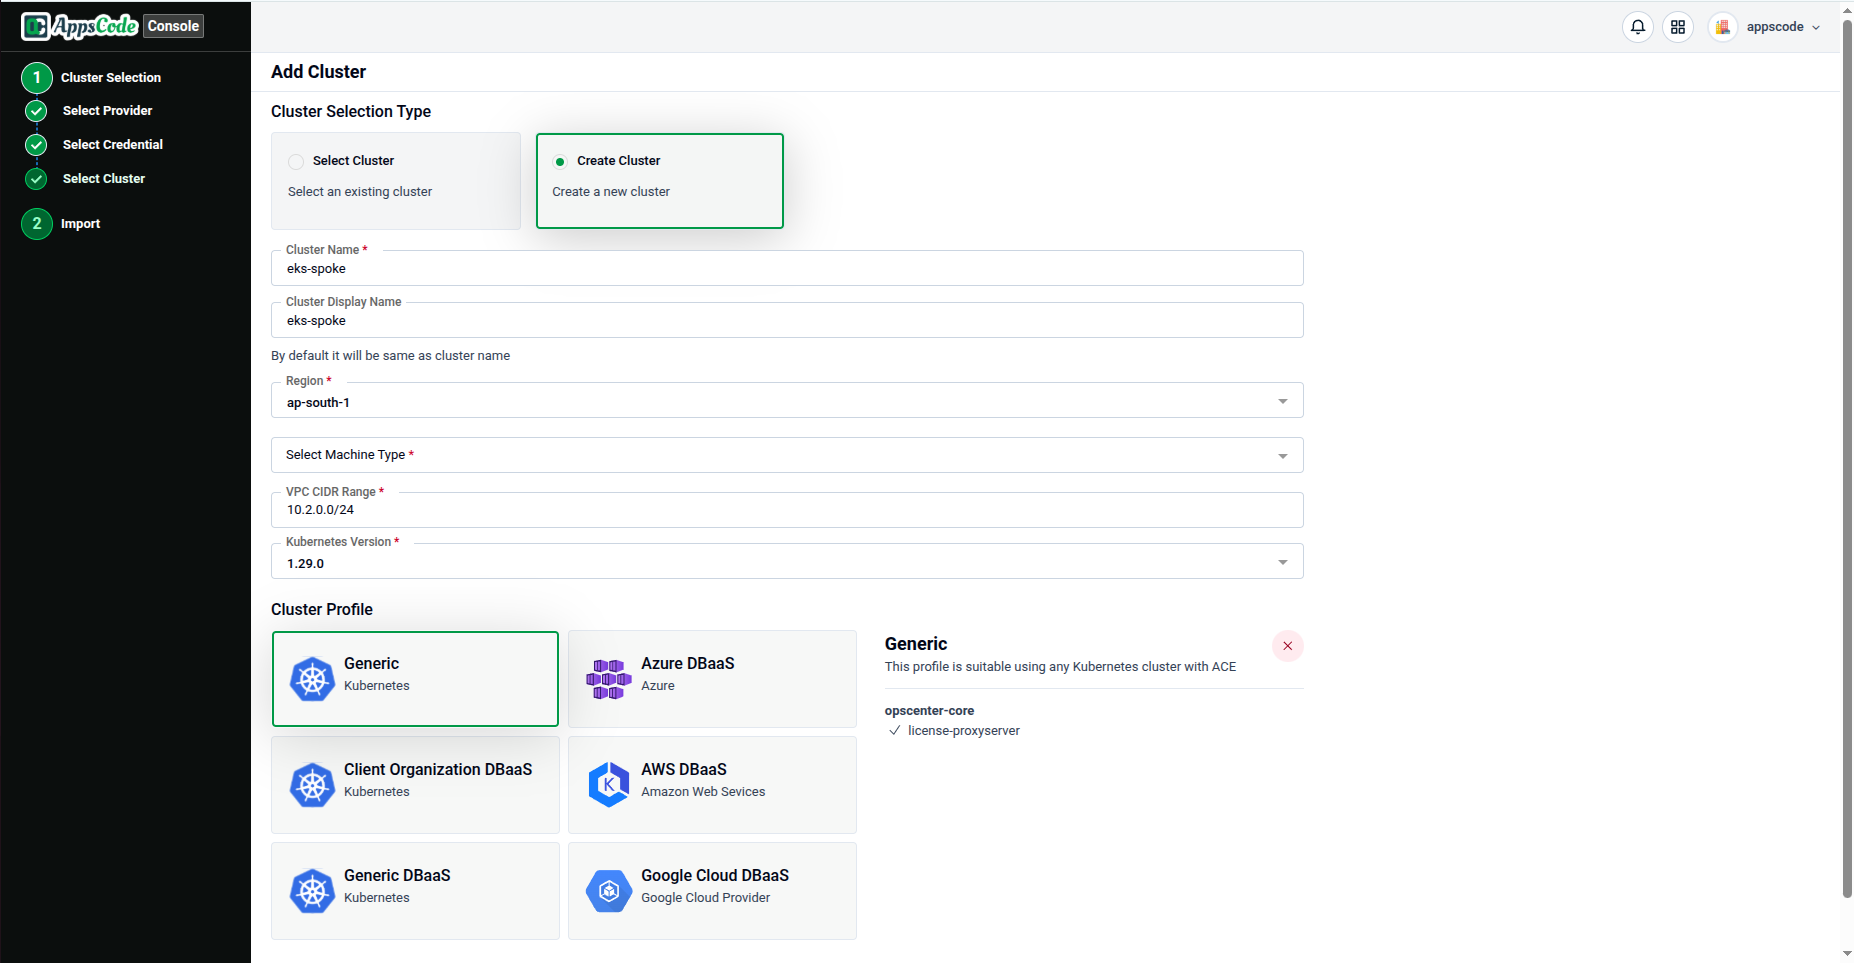Go to Select Credential step

click(113, 145)
